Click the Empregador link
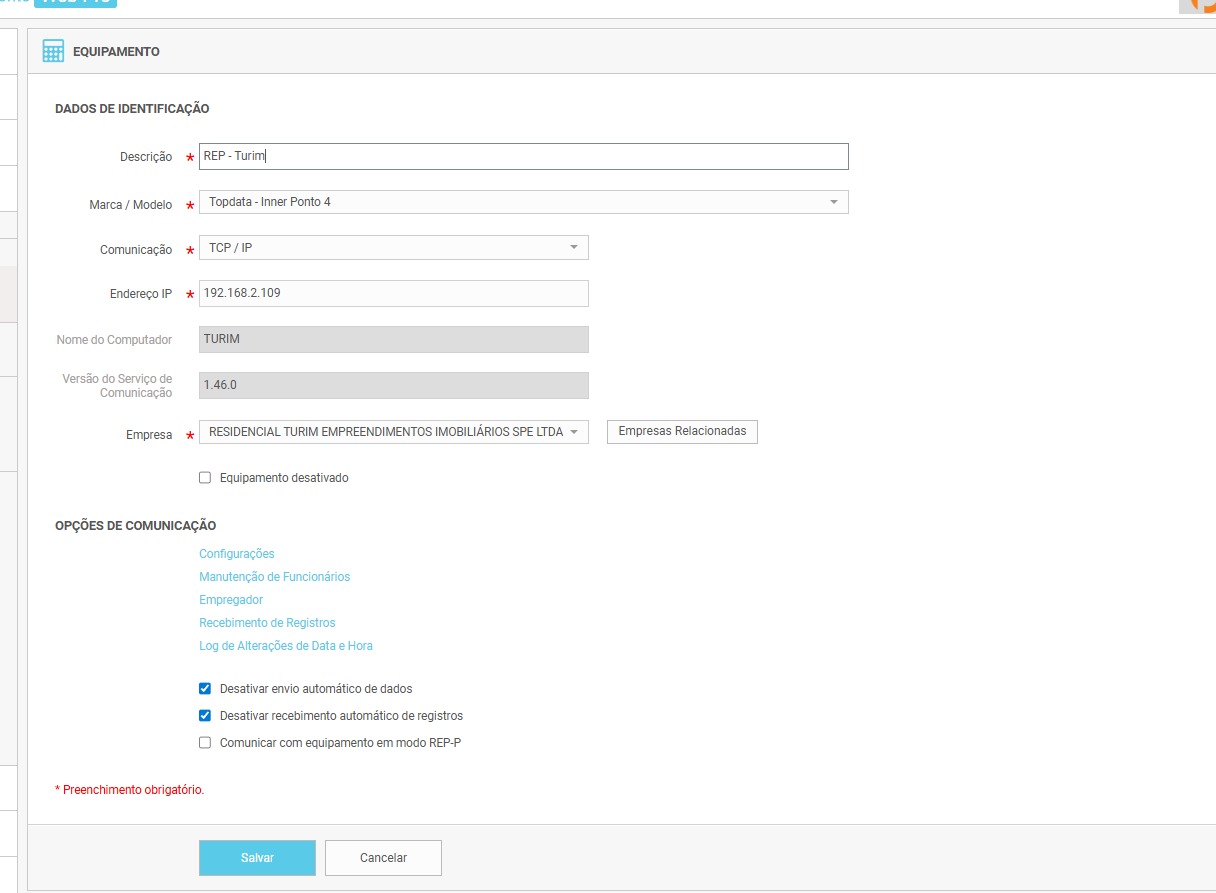The height and width of the screenshot is (893, 1216). [231, 600]
